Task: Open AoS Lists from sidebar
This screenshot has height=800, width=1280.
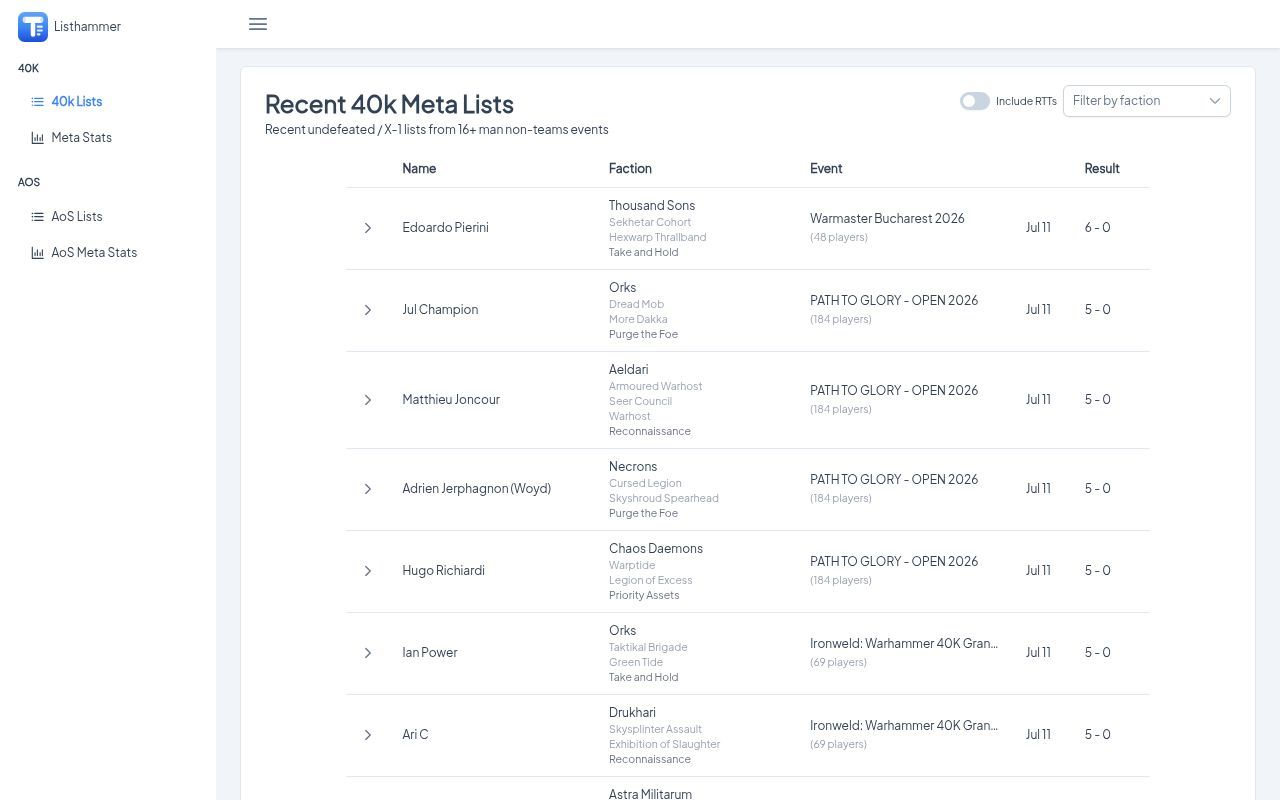Action: [x=77, y=216]
